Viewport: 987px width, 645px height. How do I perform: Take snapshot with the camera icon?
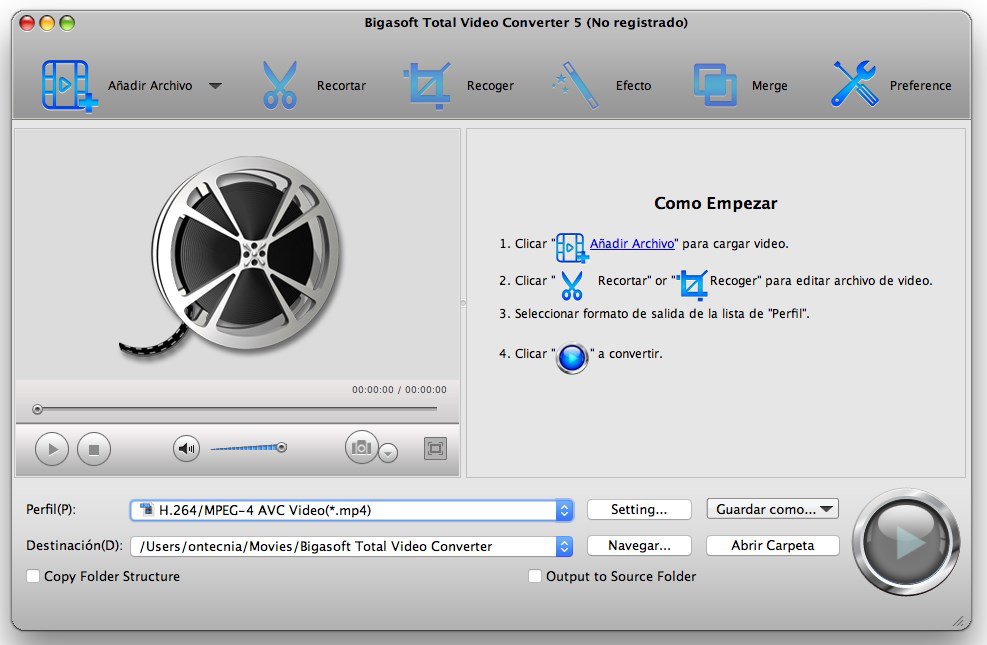pos(361,447)
